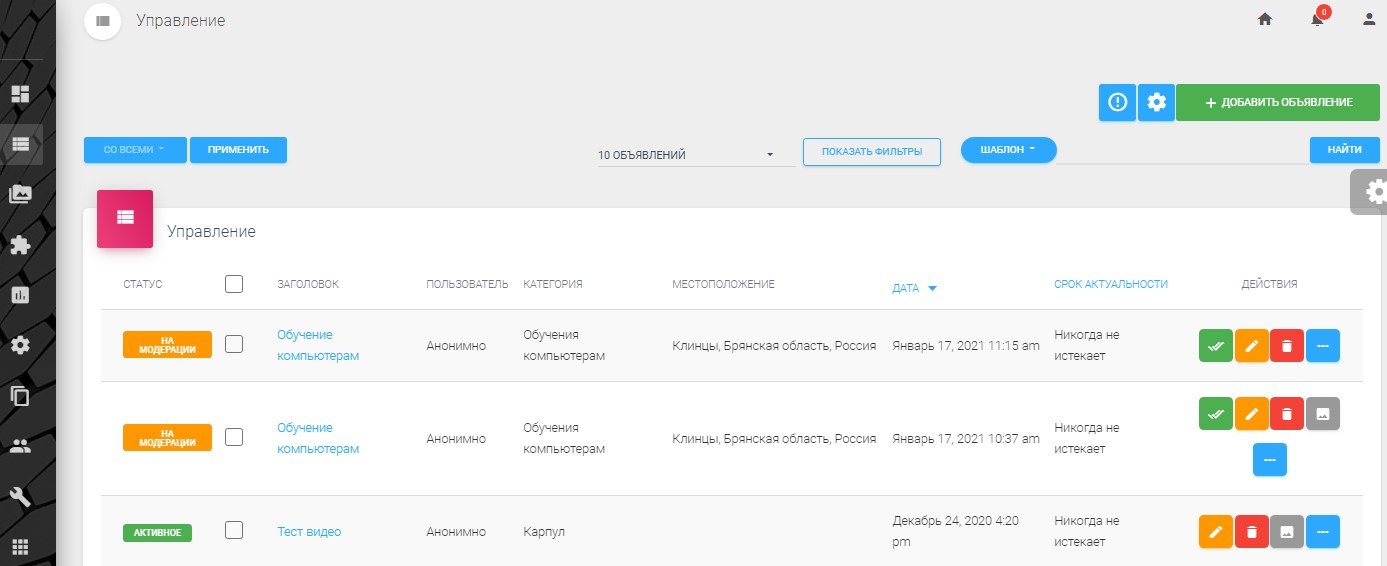The width and height of the screenshot is (1387, 566).
Task: Check the box for the 11:15 am listing
Action: (234, 344)
